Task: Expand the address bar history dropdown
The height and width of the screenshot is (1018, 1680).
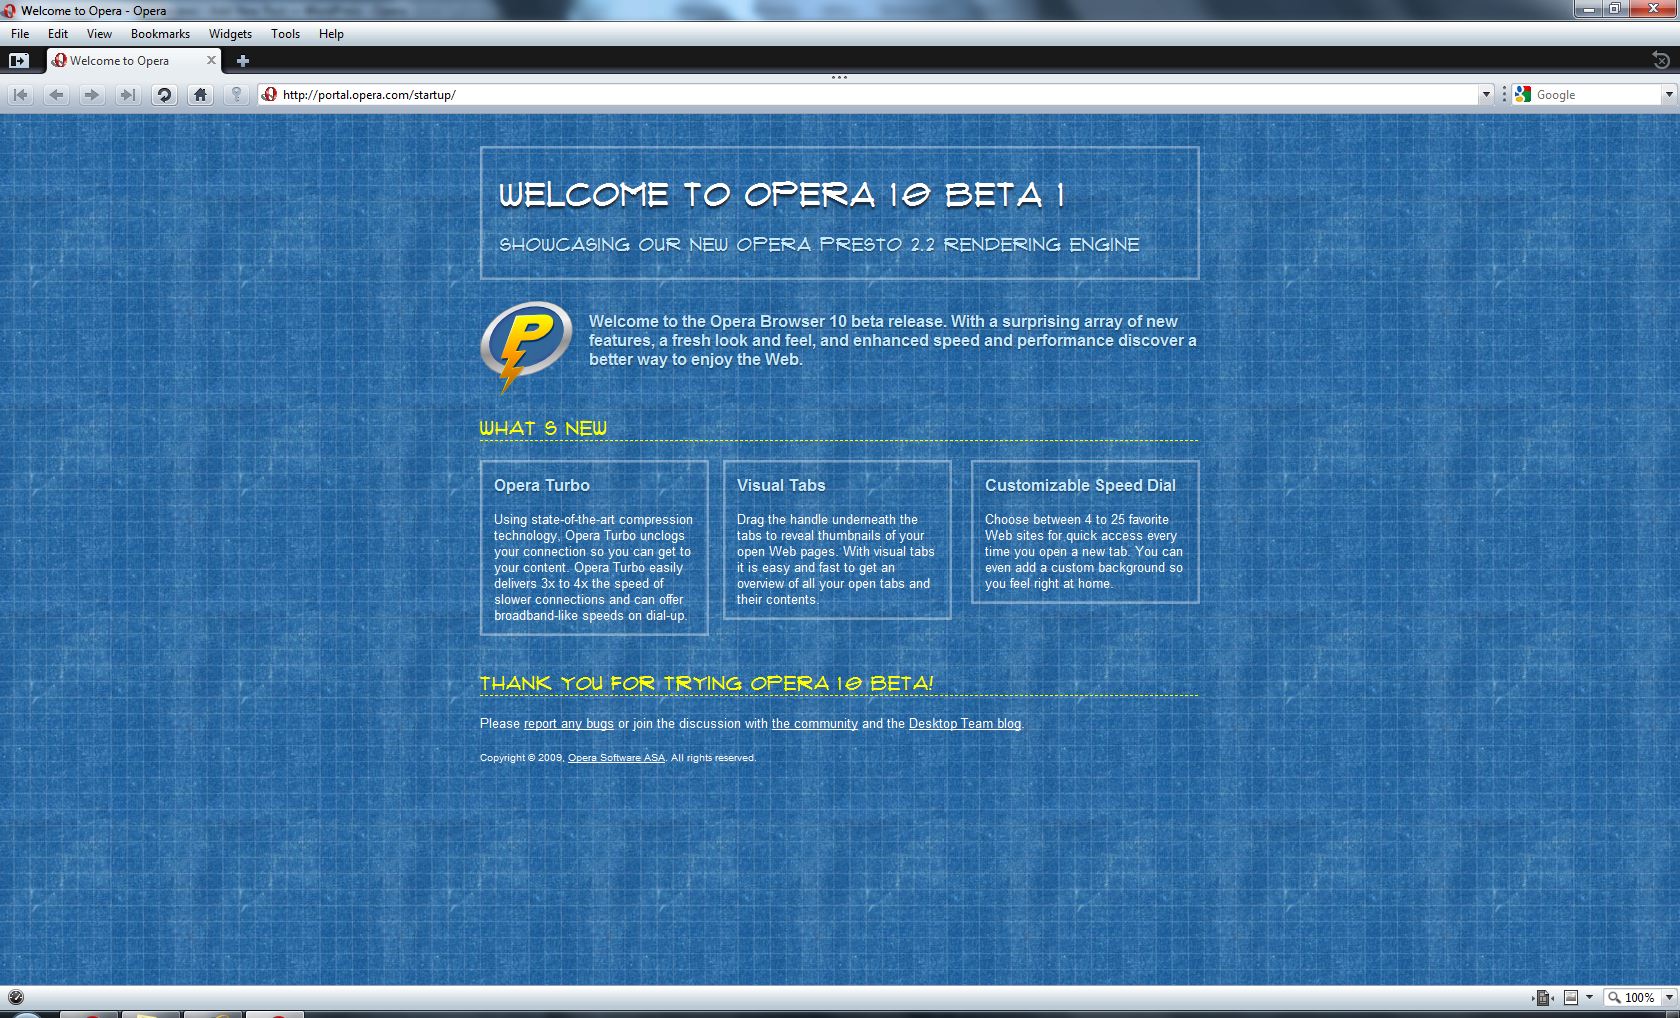Action: pyautogui.click(x=1485, y=95)
